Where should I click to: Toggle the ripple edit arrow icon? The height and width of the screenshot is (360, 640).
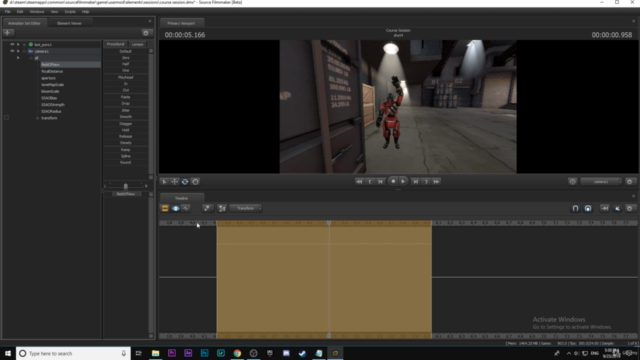pyautogui.click(x=604, y=209)
